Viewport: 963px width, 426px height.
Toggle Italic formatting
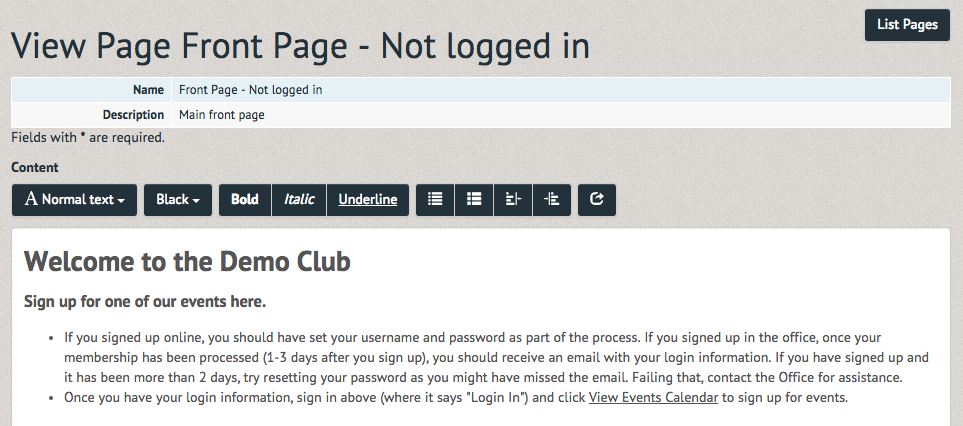coord(298,199)
